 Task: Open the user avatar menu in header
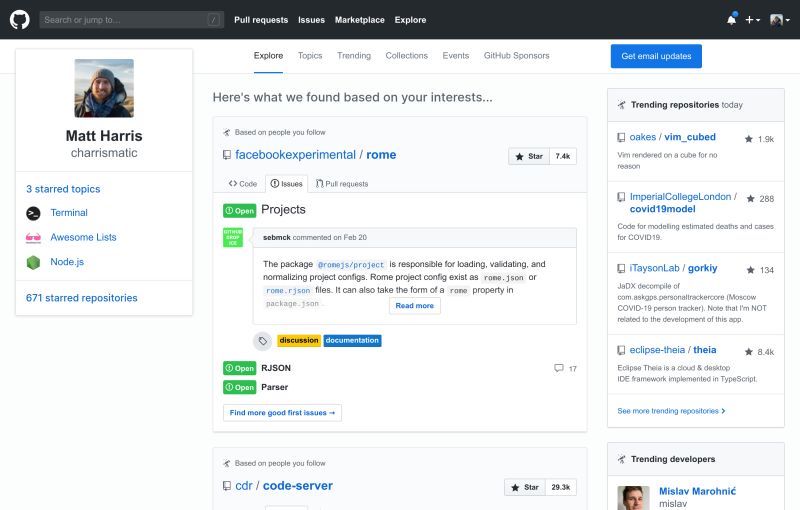point(780,20)
